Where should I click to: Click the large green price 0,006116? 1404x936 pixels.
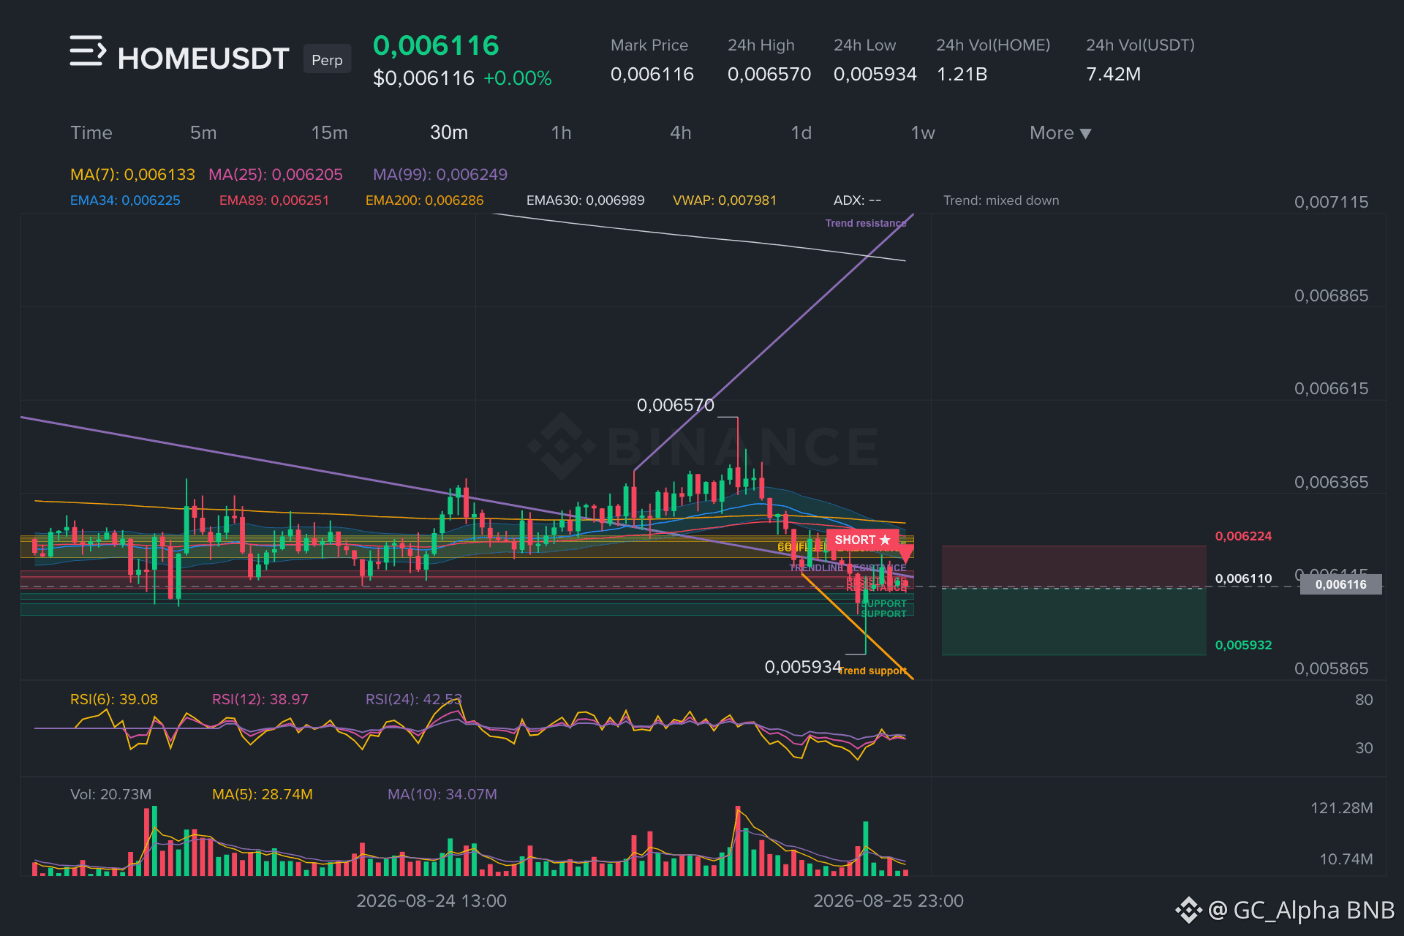(436, 46)
